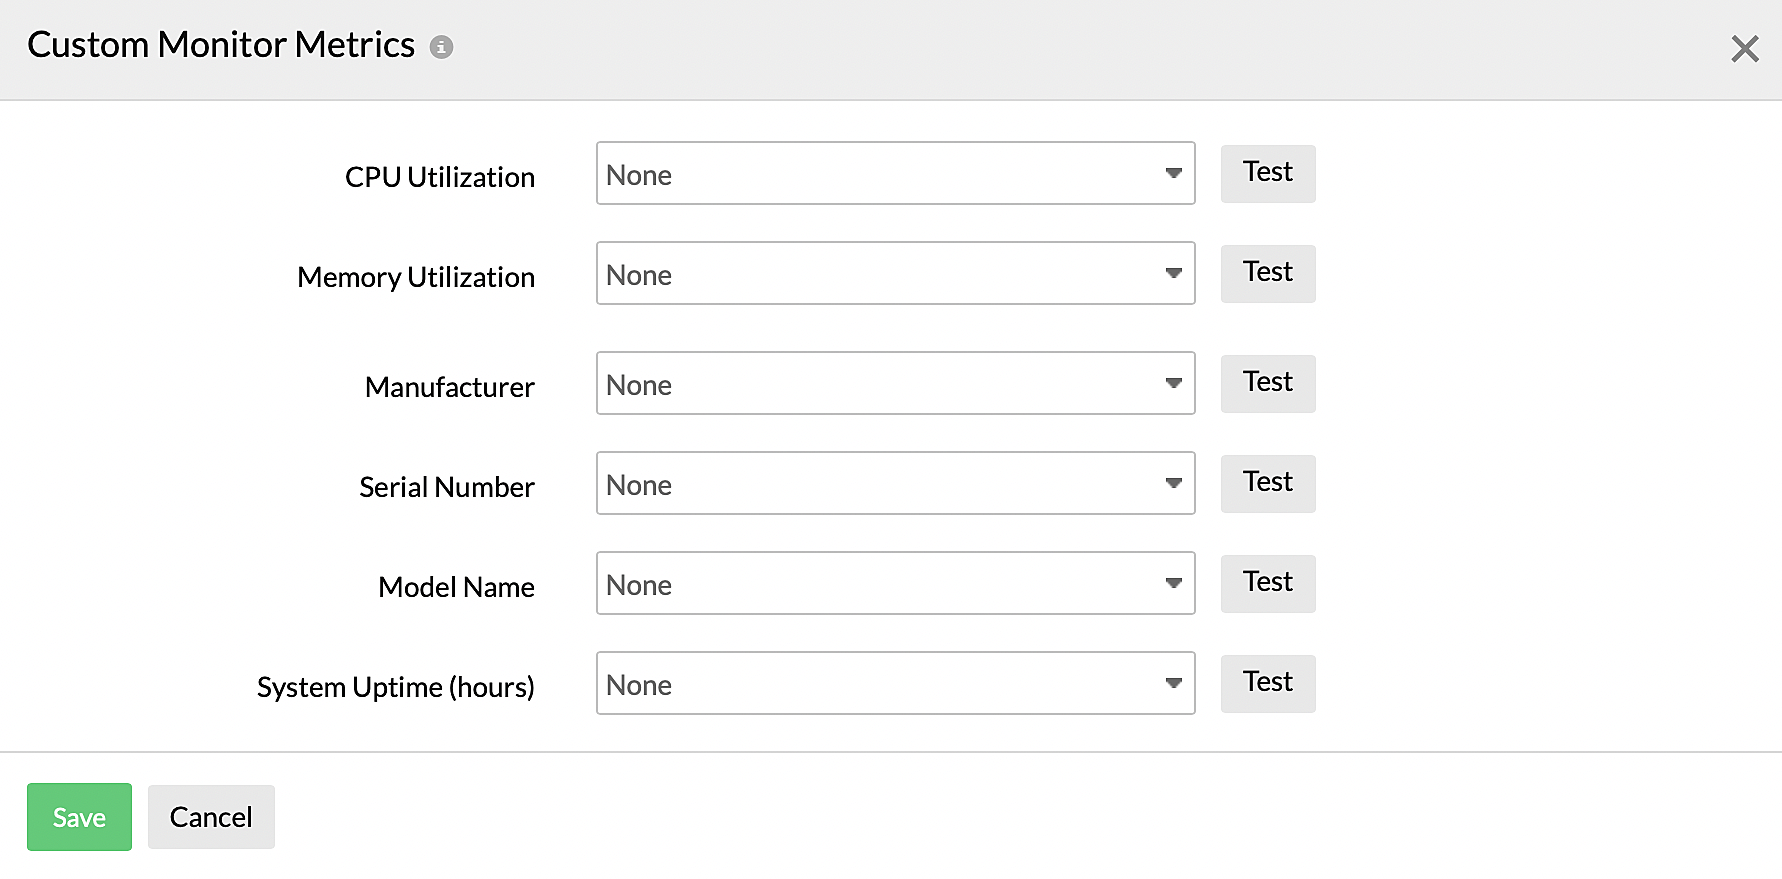Open the Manufacturer dropdown
This screenshot has height=879, width=1782.
(895, 383)
